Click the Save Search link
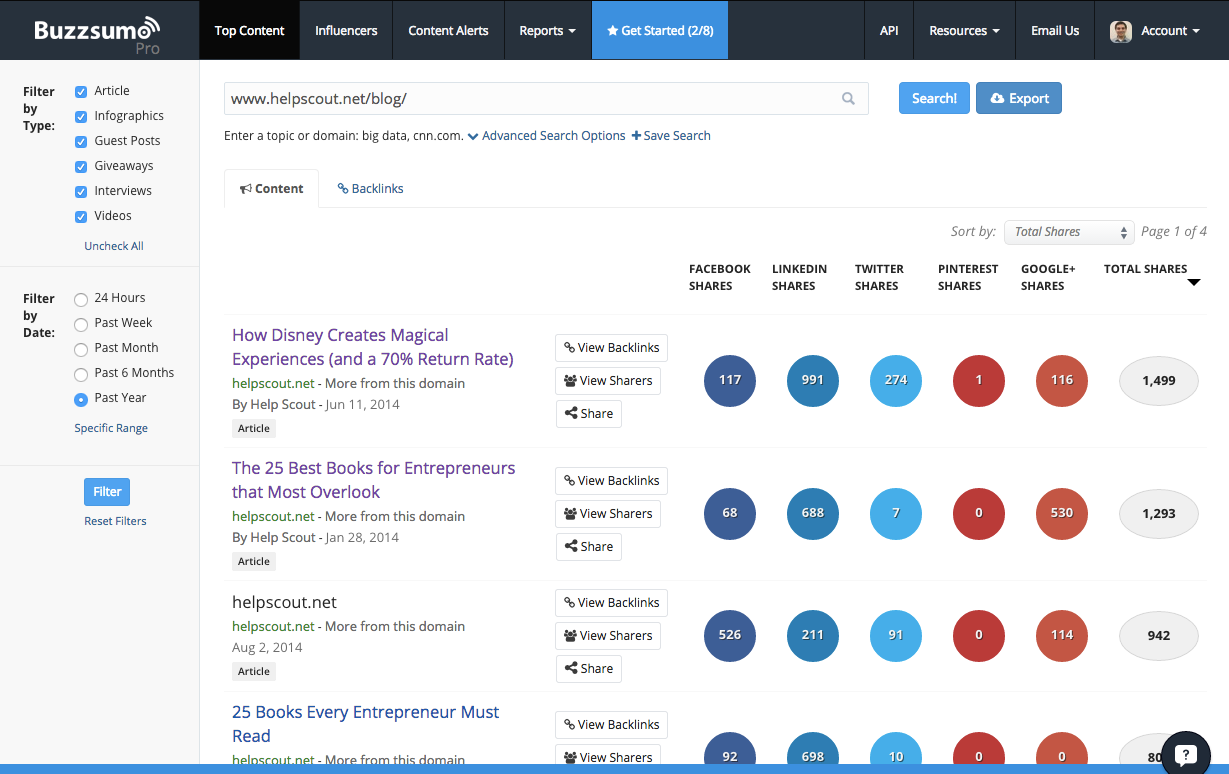1229x774 pixels. point(671,135)
